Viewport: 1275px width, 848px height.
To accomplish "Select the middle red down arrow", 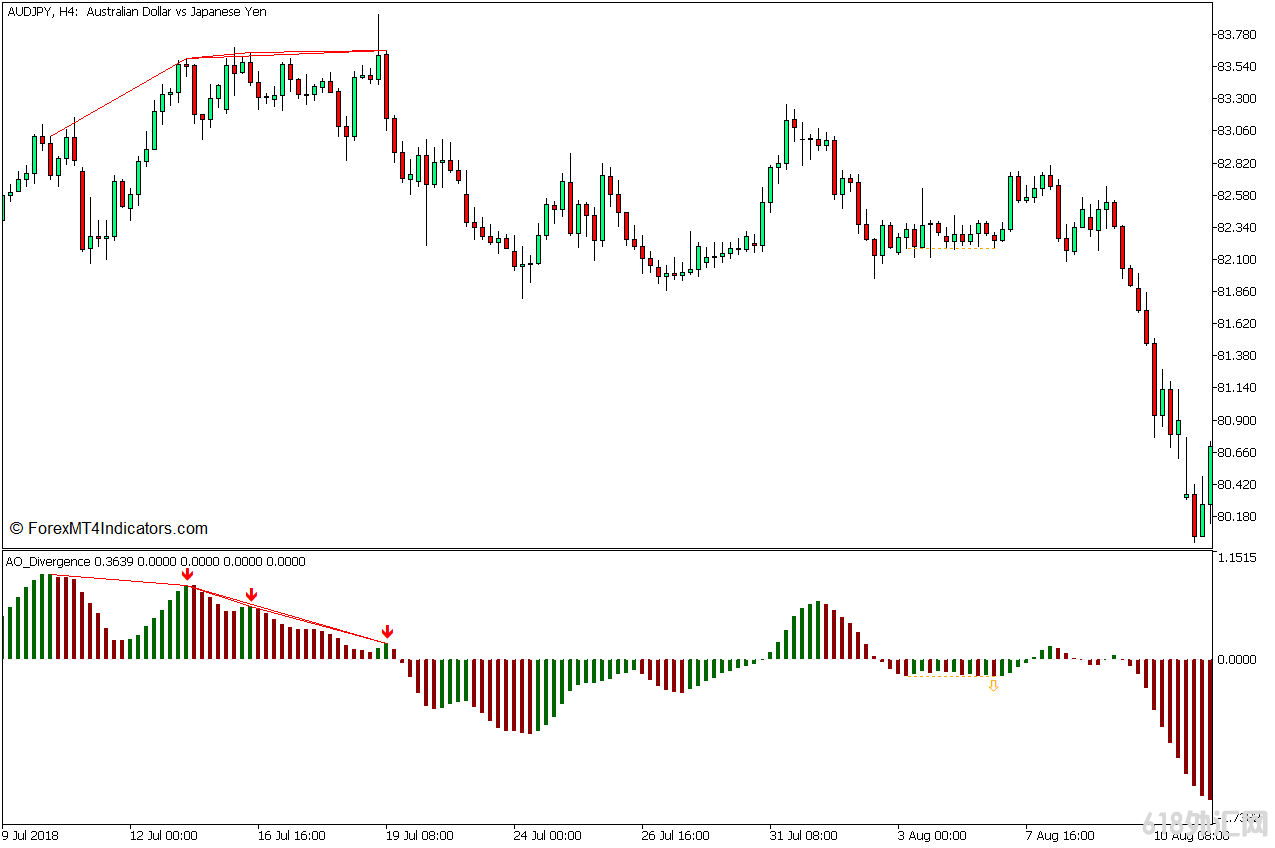I will pyautogui.click(x=251, y=596).
